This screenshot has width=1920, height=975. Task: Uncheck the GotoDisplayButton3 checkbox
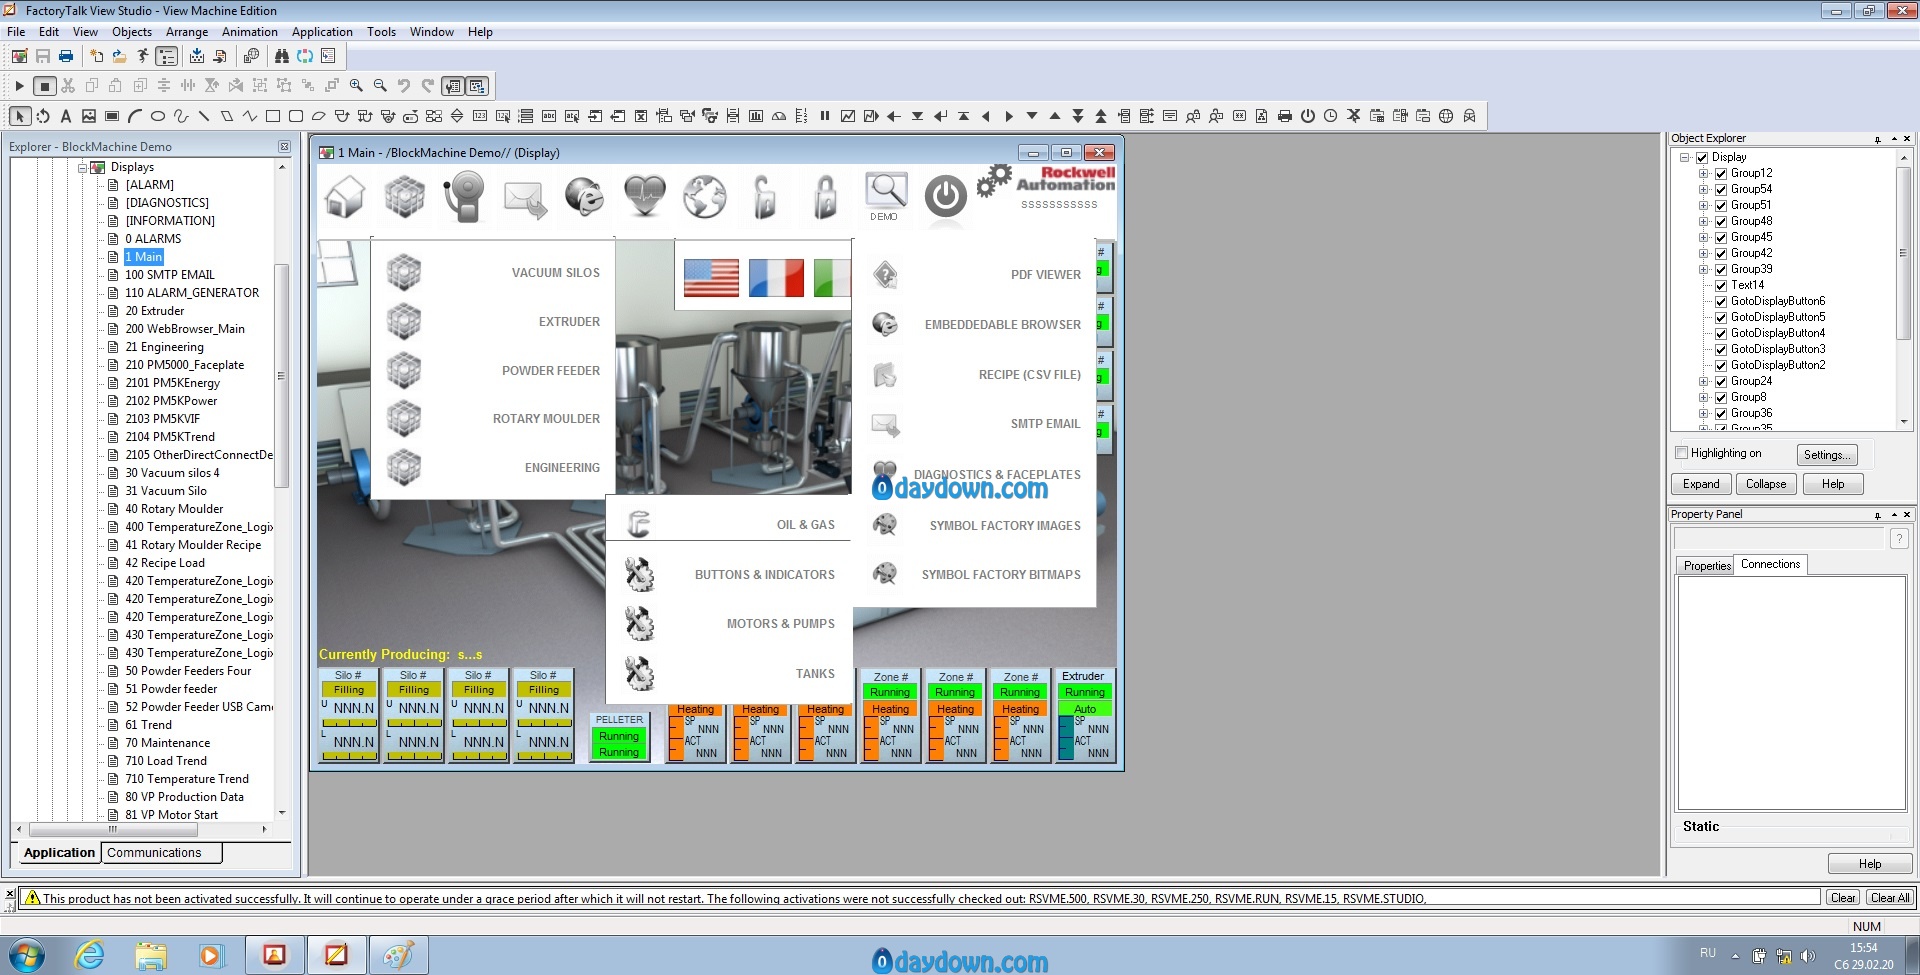1721,350
